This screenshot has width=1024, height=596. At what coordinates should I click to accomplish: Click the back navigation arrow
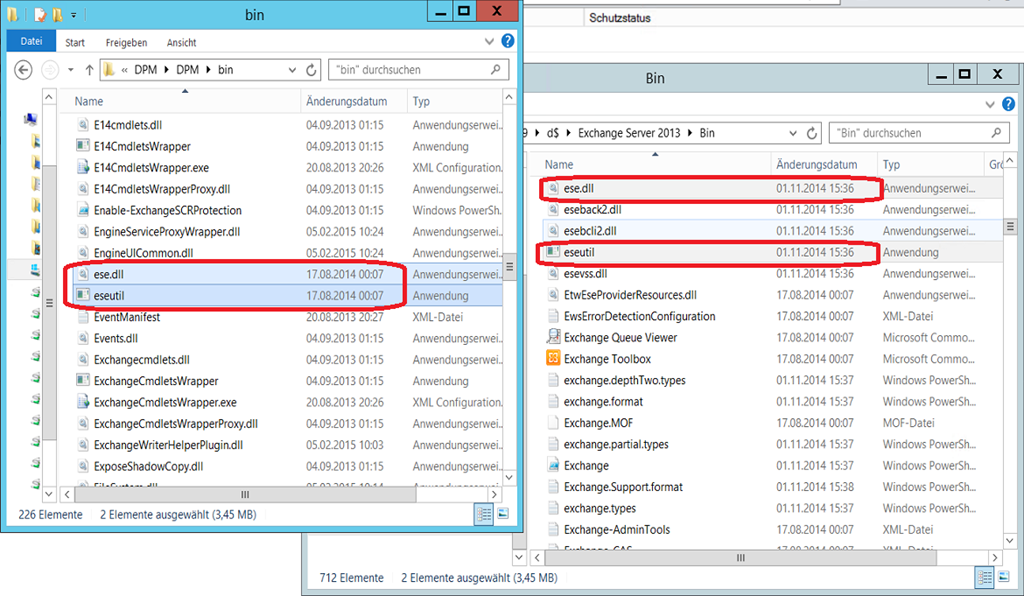point(23,70)
